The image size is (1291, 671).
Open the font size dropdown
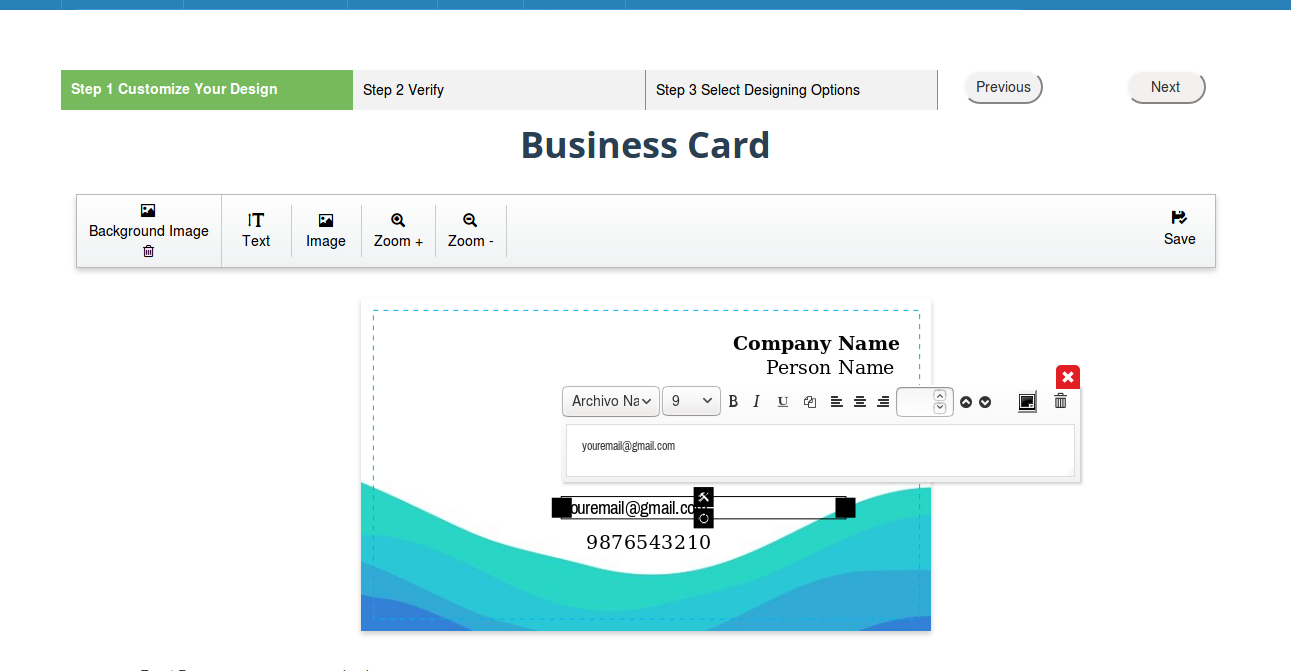(x=691, y=401)
